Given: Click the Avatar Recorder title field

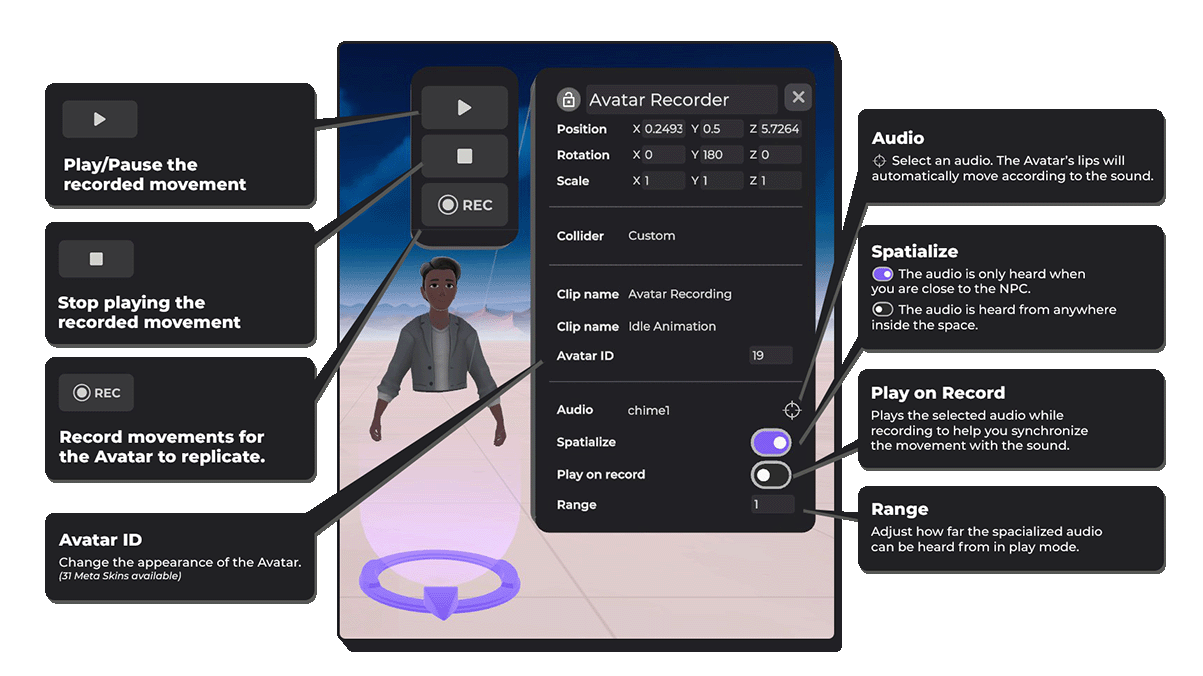Looking at the screenshot, I should pyautogui.click(x=680, y=100).
